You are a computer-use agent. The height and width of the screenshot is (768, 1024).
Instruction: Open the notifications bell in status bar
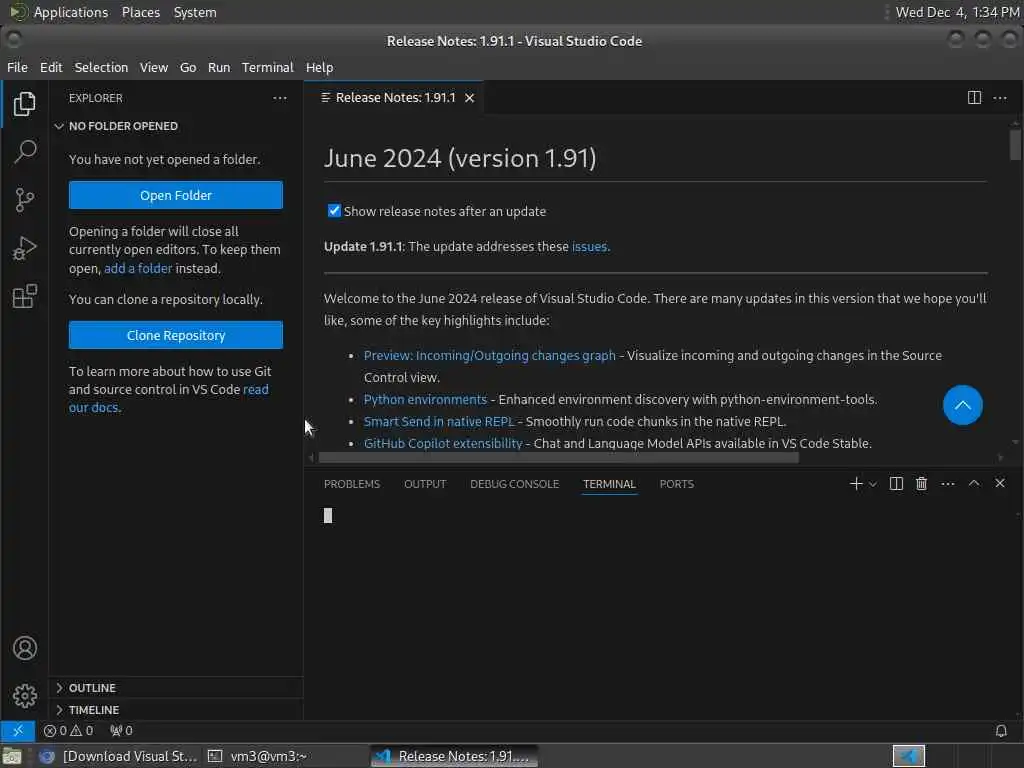(1000, 730)
